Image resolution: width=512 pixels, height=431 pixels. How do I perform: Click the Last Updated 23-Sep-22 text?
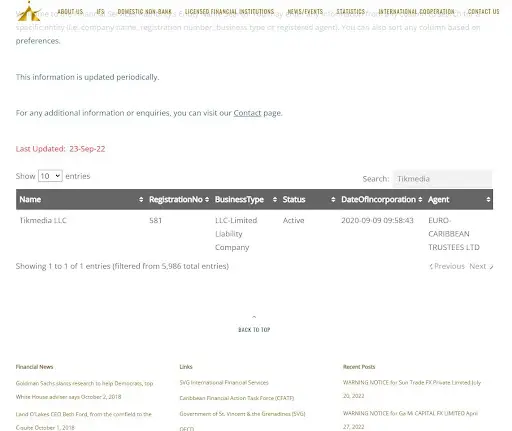tap(60, 149)
